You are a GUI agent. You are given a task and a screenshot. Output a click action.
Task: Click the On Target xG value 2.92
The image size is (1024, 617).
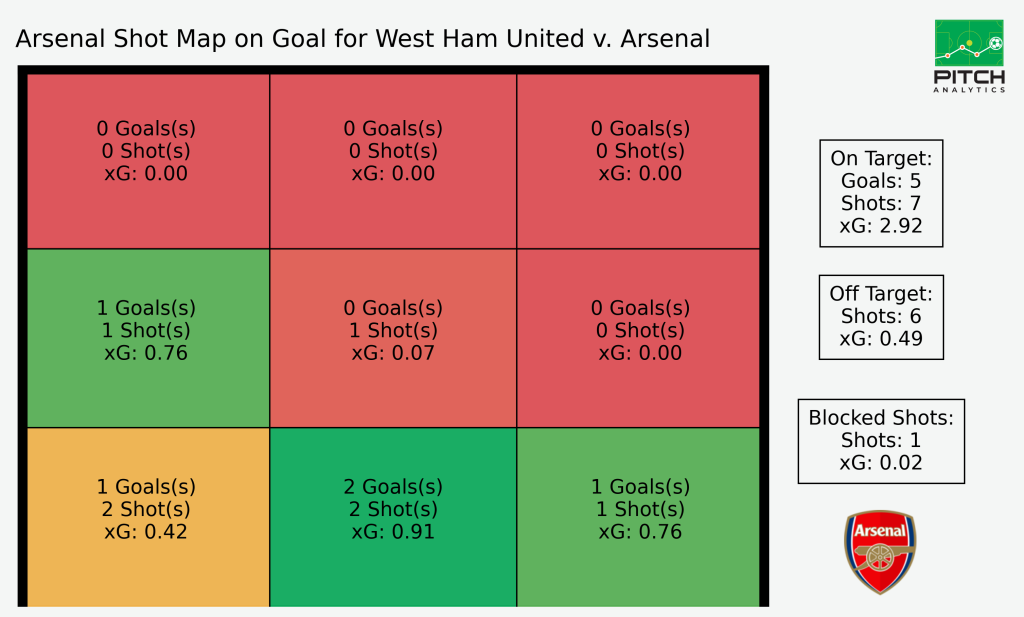click(x=881, y=226)
